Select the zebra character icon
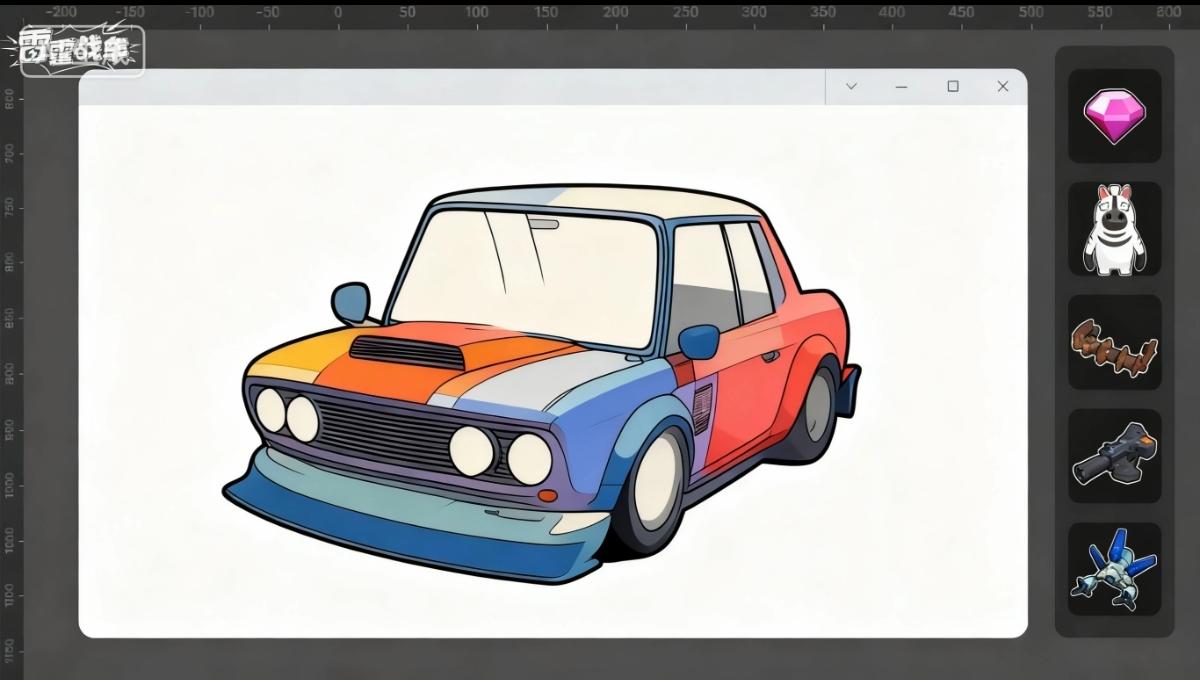Image resolution: width=1200 pixels, height=680 pixels. [x=1114, y=229]
